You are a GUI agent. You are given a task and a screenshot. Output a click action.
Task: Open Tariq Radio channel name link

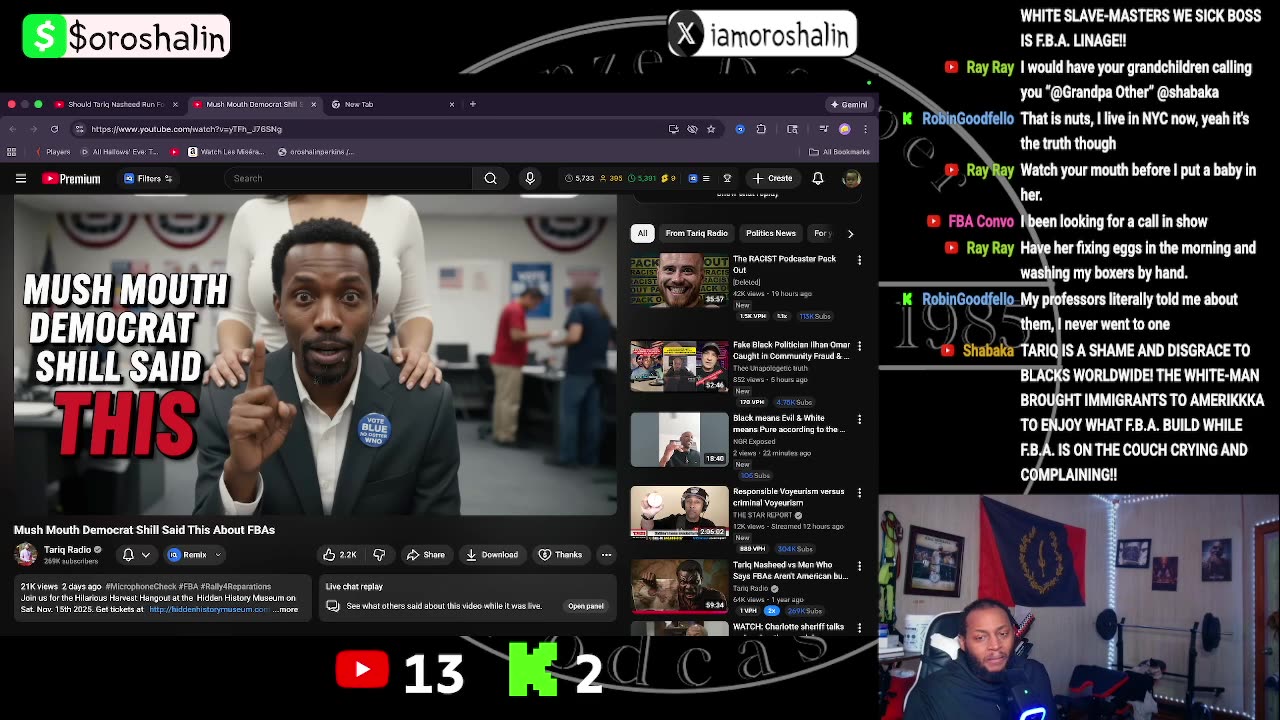pos(67,549)
